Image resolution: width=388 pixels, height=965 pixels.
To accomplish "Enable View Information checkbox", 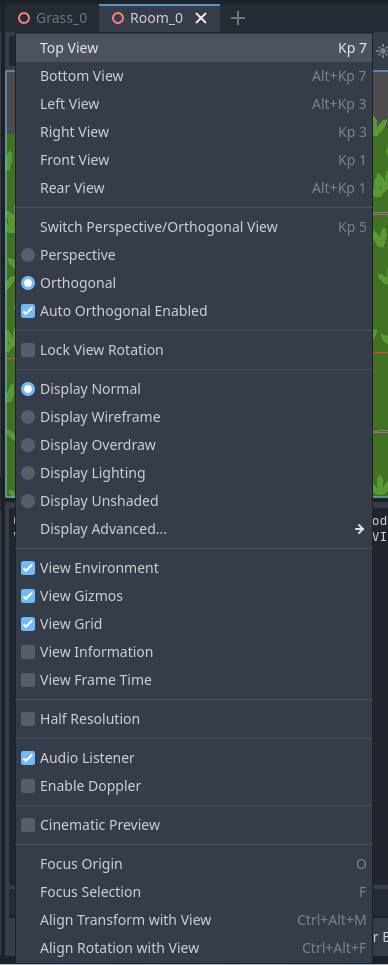I will click(194, 652).
